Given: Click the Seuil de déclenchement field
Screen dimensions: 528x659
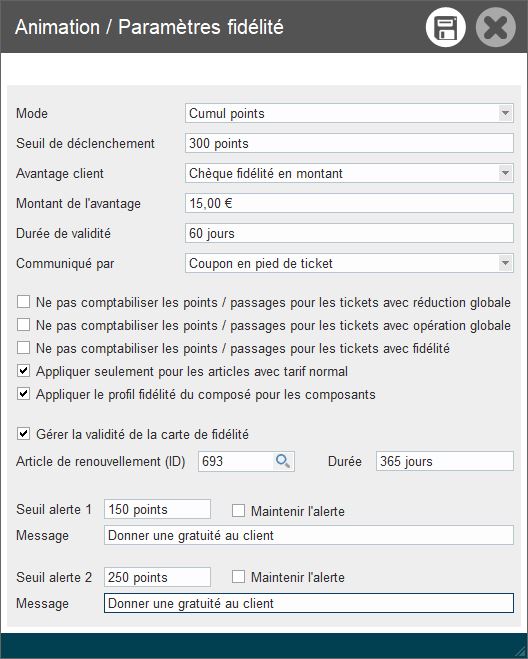Looking at the screenshot, I should 349,143.
